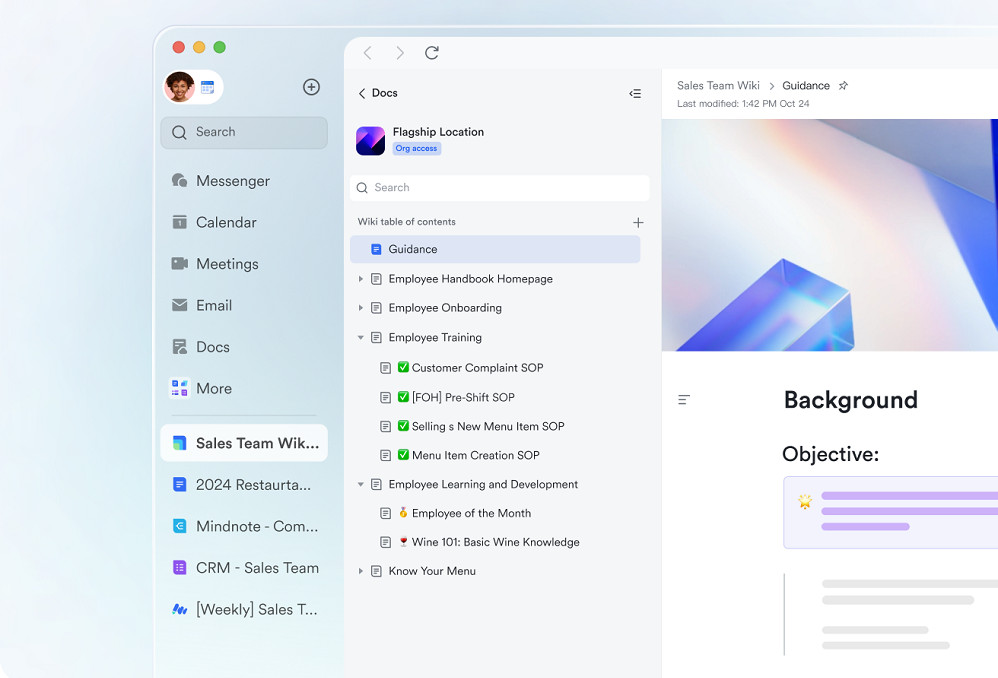Pin the Guidance page using pin icon
998x678 pixels.
tap(843, 86)
